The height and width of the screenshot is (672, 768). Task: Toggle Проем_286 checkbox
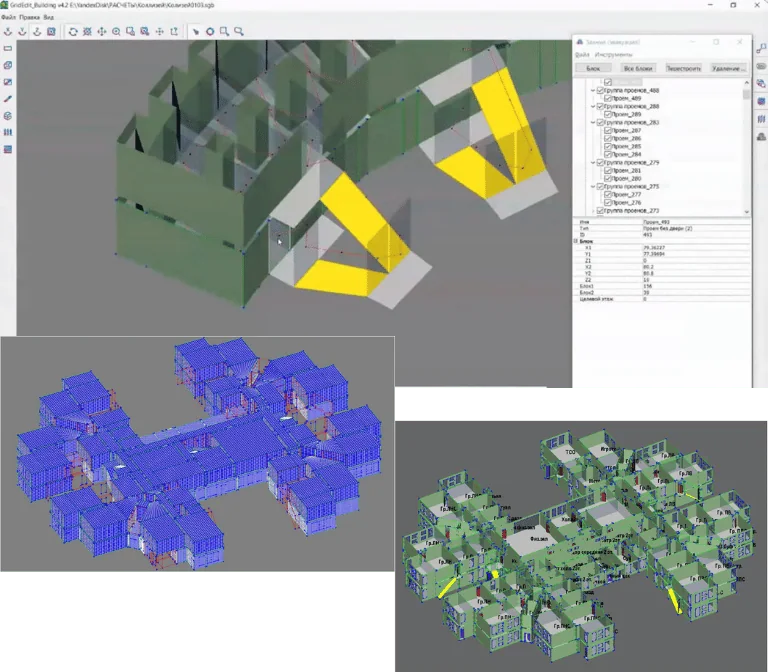(608, 139)
